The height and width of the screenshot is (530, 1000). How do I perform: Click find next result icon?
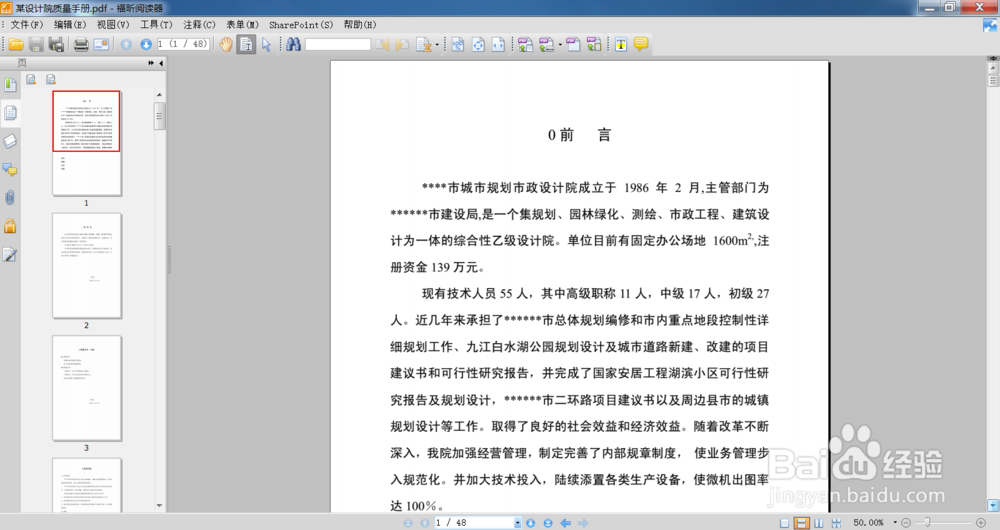pyautogui.click(x=402, y=45)
